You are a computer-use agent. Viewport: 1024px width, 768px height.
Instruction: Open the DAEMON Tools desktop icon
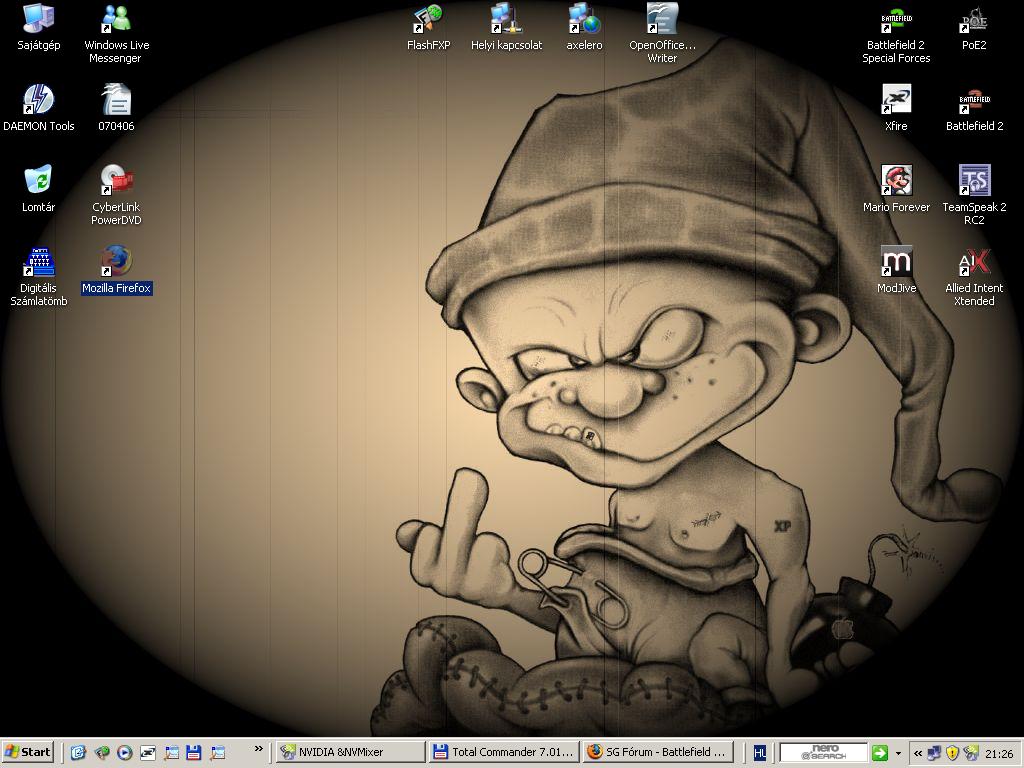[x=38, y=101]
